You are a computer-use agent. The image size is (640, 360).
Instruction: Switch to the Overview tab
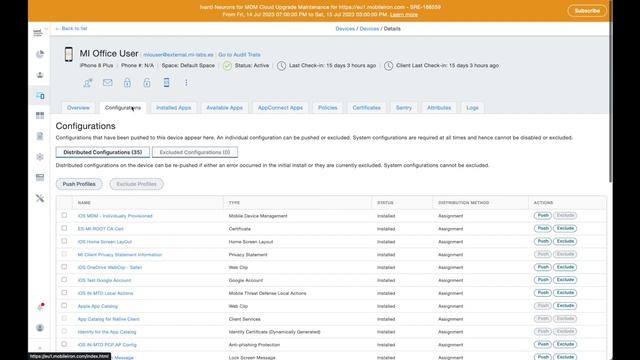[x=78, y=108]
